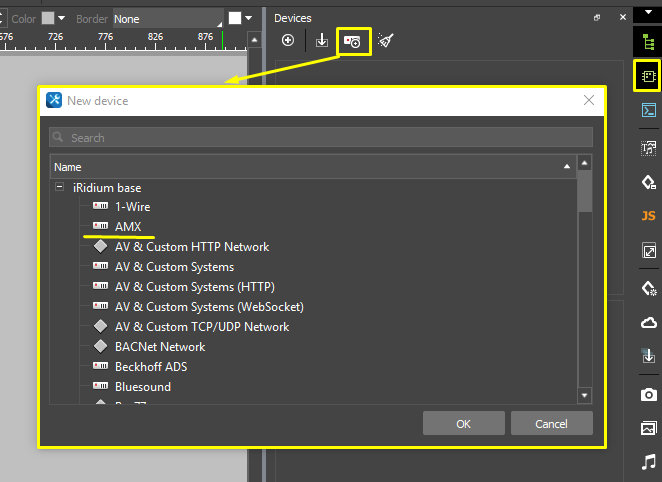Open the JS script editor icon
This screenshot has height=482, width=662.
pyautogui.click(x=648, y=216)
